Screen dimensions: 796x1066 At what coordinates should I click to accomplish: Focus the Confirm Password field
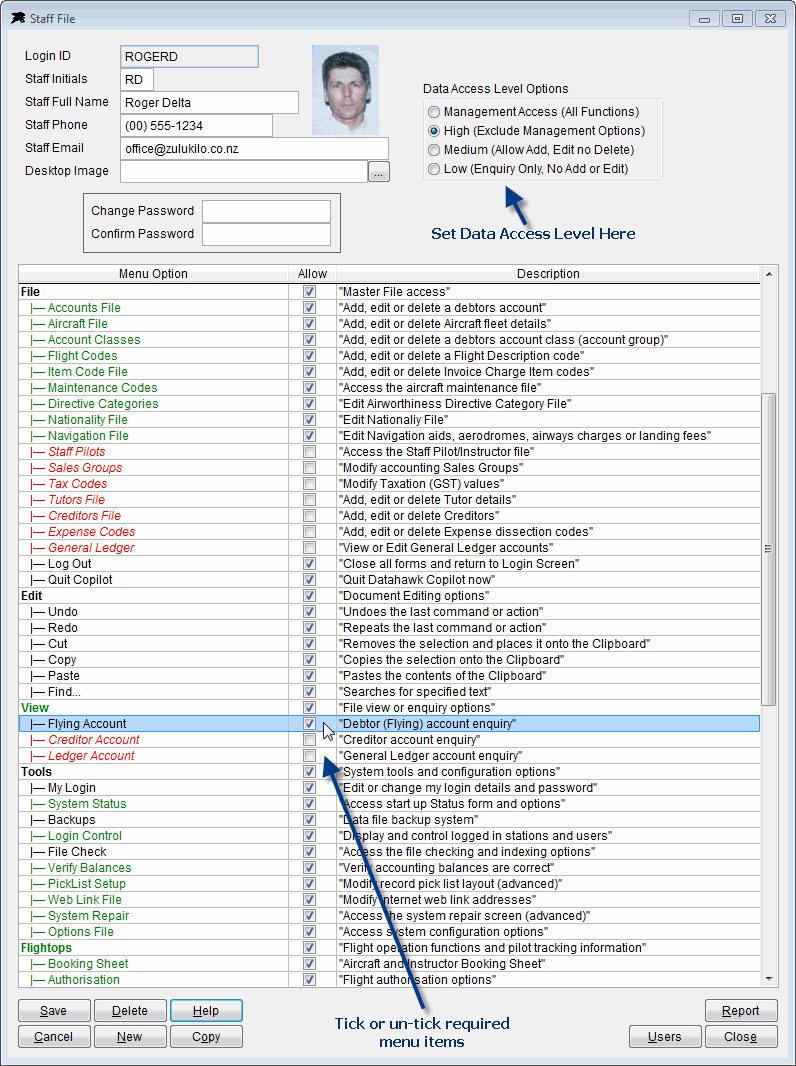[266, 235]
